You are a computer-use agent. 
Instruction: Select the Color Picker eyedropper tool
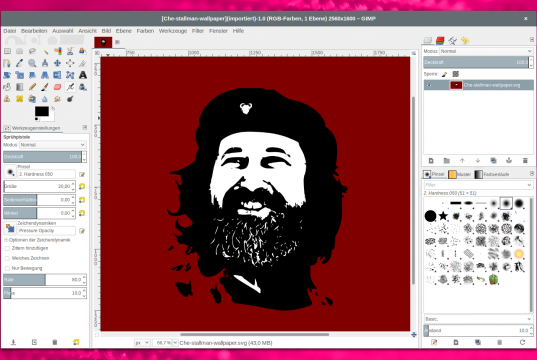(x=20, y=63)
